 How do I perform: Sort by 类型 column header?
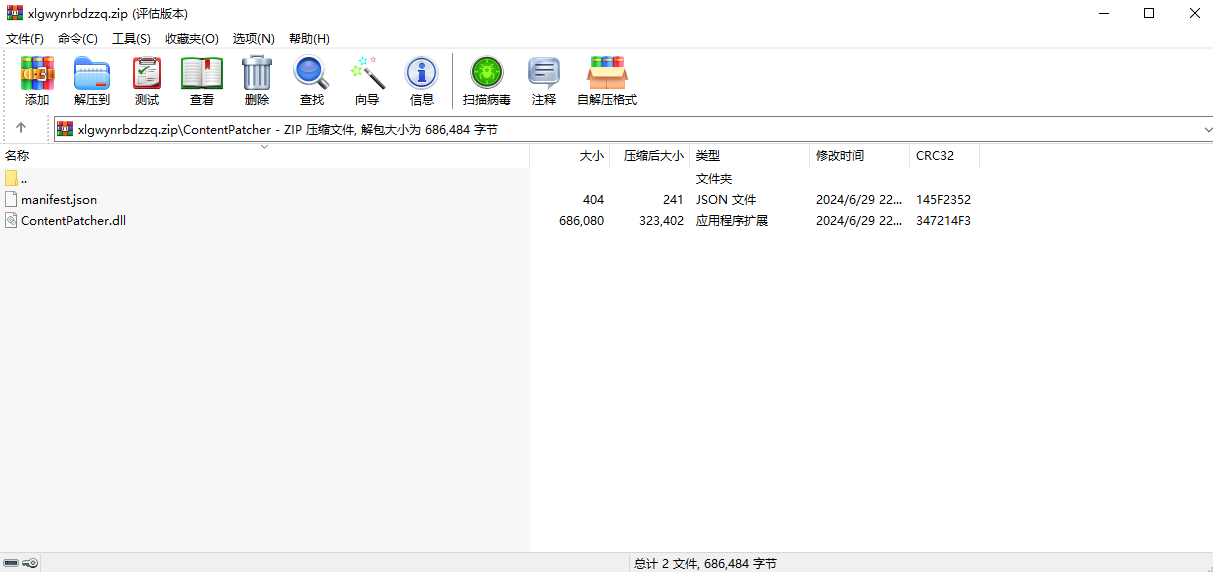(749, 155)
